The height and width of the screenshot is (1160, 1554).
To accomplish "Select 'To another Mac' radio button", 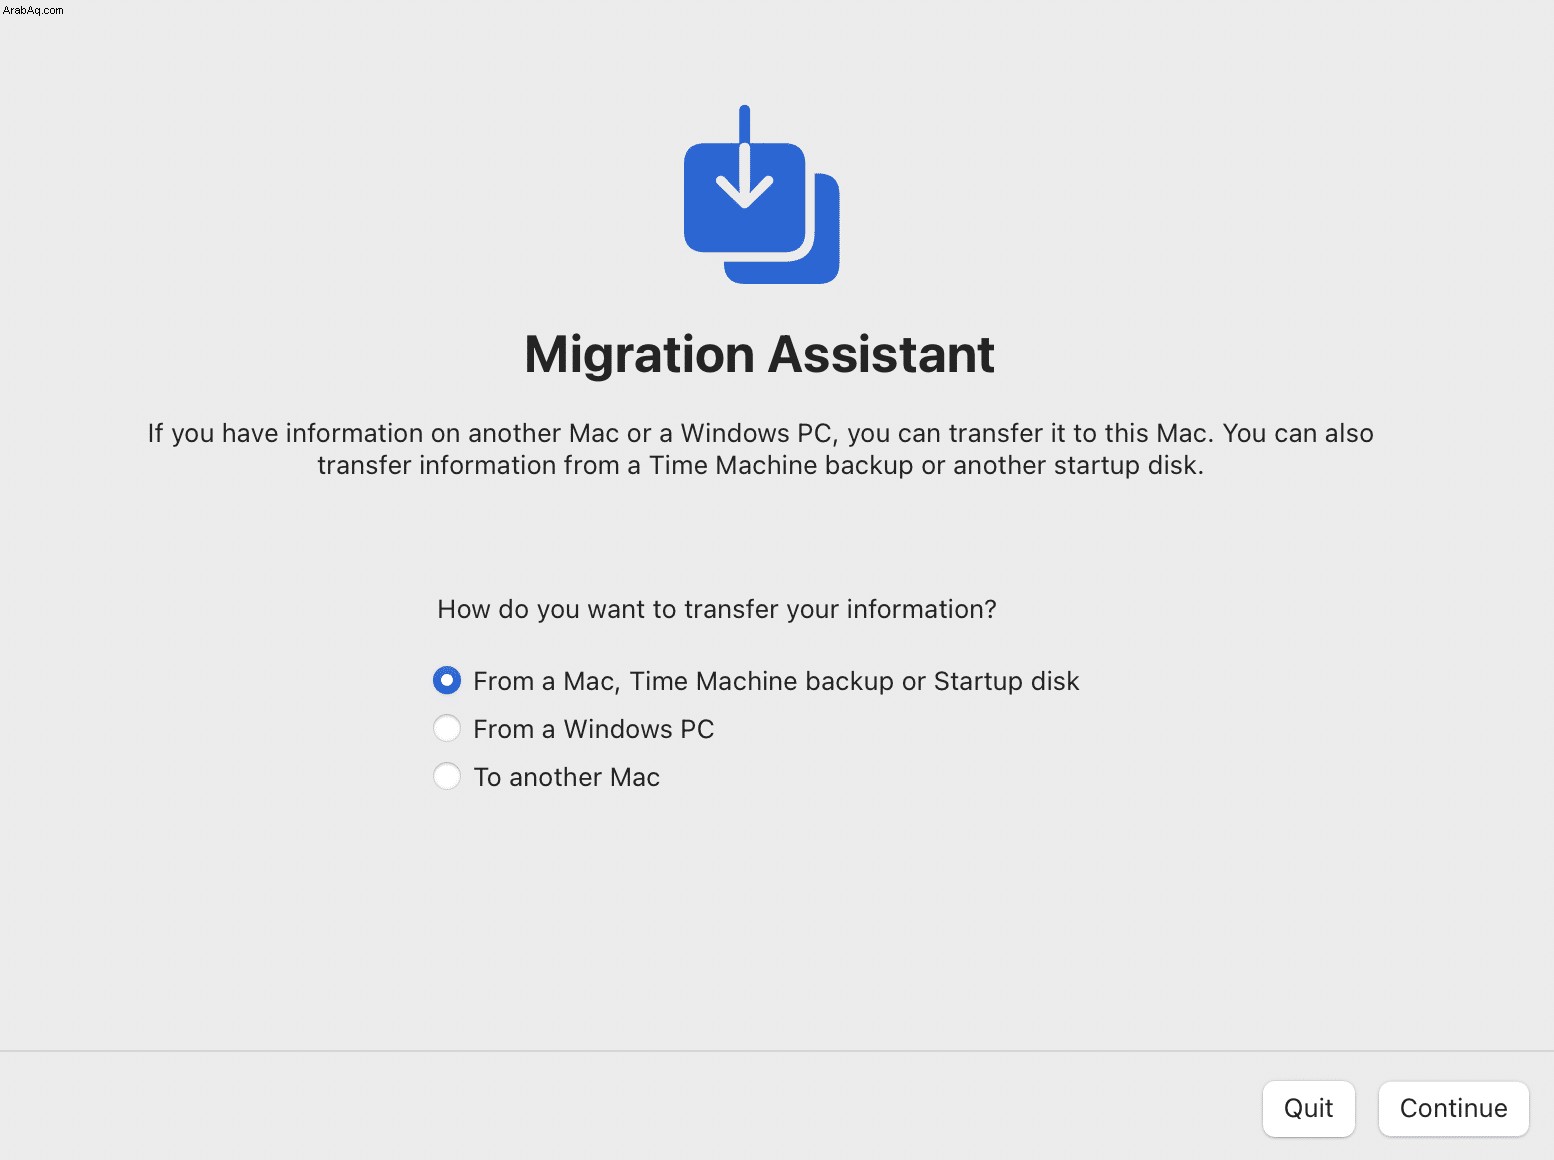I will [447, 777].
